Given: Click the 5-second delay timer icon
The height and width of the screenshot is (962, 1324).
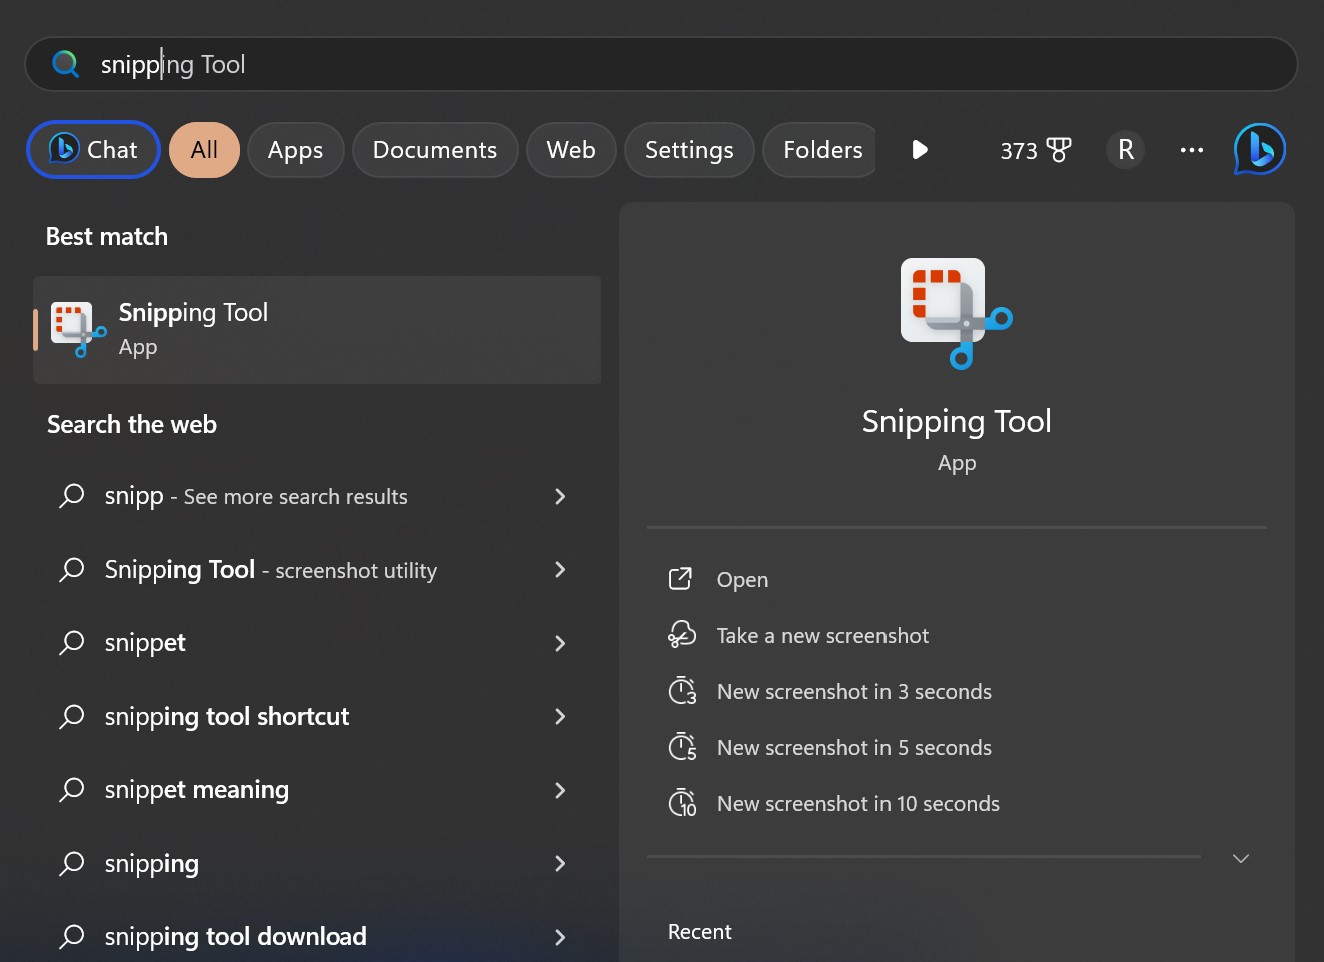Looking at the screenshot, I should click(x=682, y=746).
